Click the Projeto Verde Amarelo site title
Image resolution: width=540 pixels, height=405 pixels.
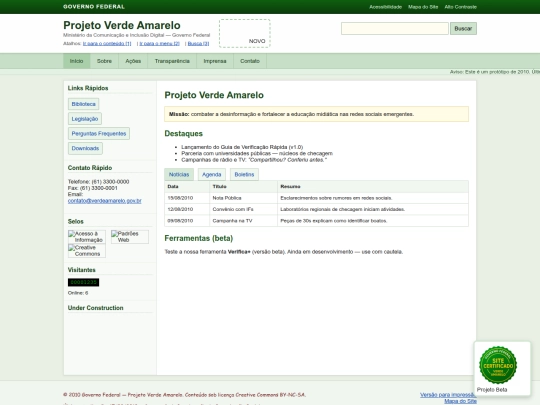[122, 25]
